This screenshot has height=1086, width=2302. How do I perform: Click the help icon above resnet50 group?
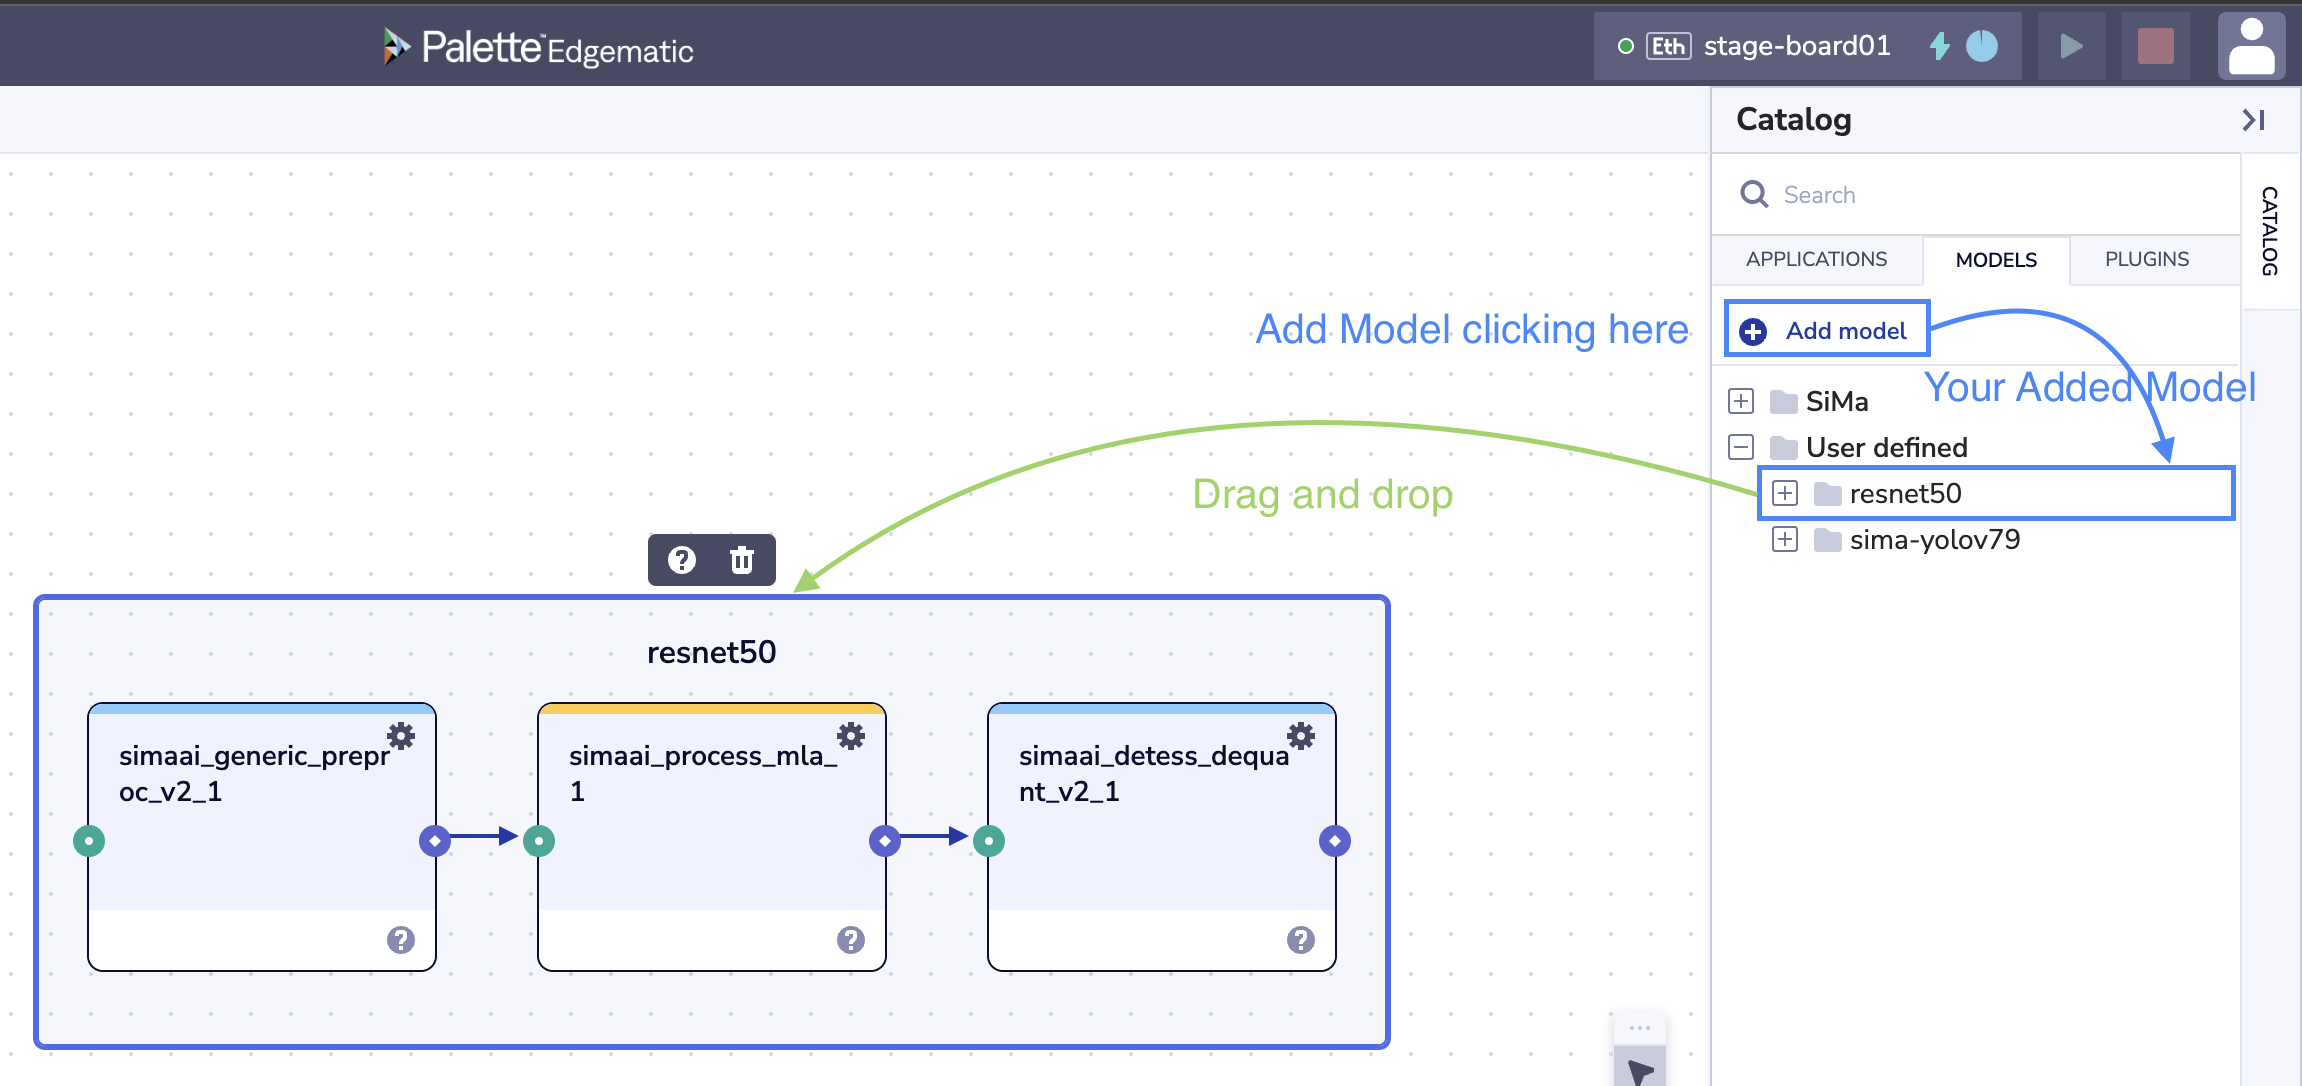tap(682, 560)
